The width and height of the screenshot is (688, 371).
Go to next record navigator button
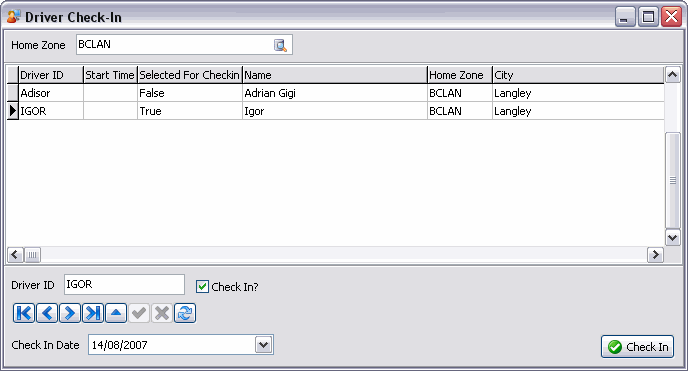[x=70, y=313]
